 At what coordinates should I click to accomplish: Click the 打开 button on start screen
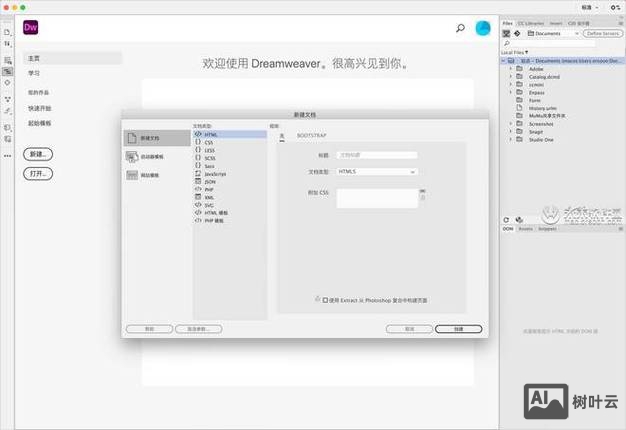[x=38, y=174]
